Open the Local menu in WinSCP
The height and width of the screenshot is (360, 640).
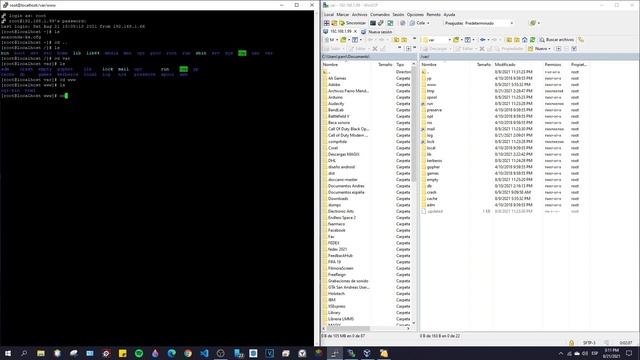tap(329, 15)
